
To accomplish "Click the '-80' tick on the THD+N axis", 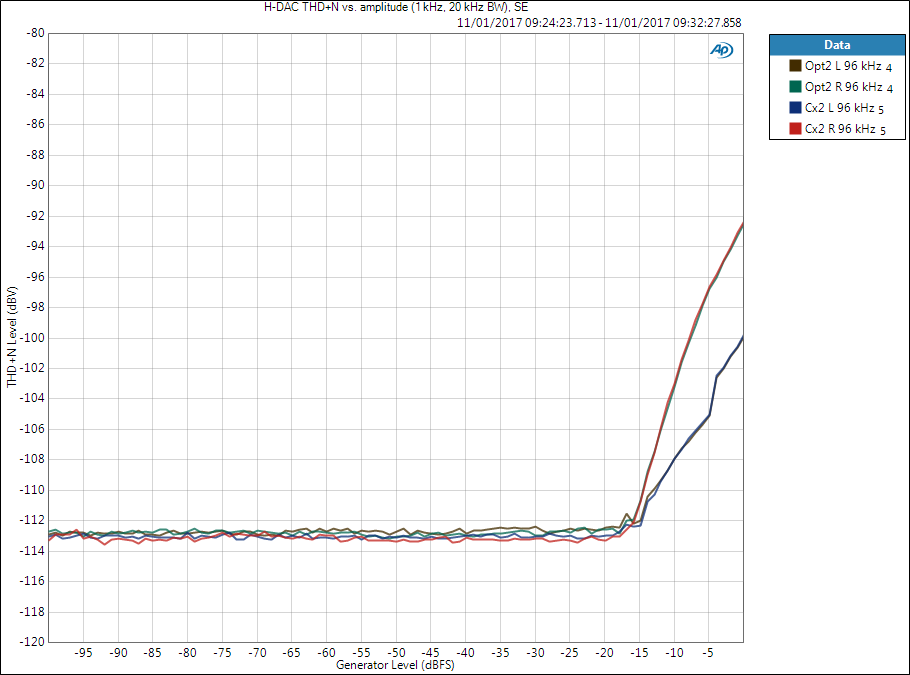I will 35,33.
